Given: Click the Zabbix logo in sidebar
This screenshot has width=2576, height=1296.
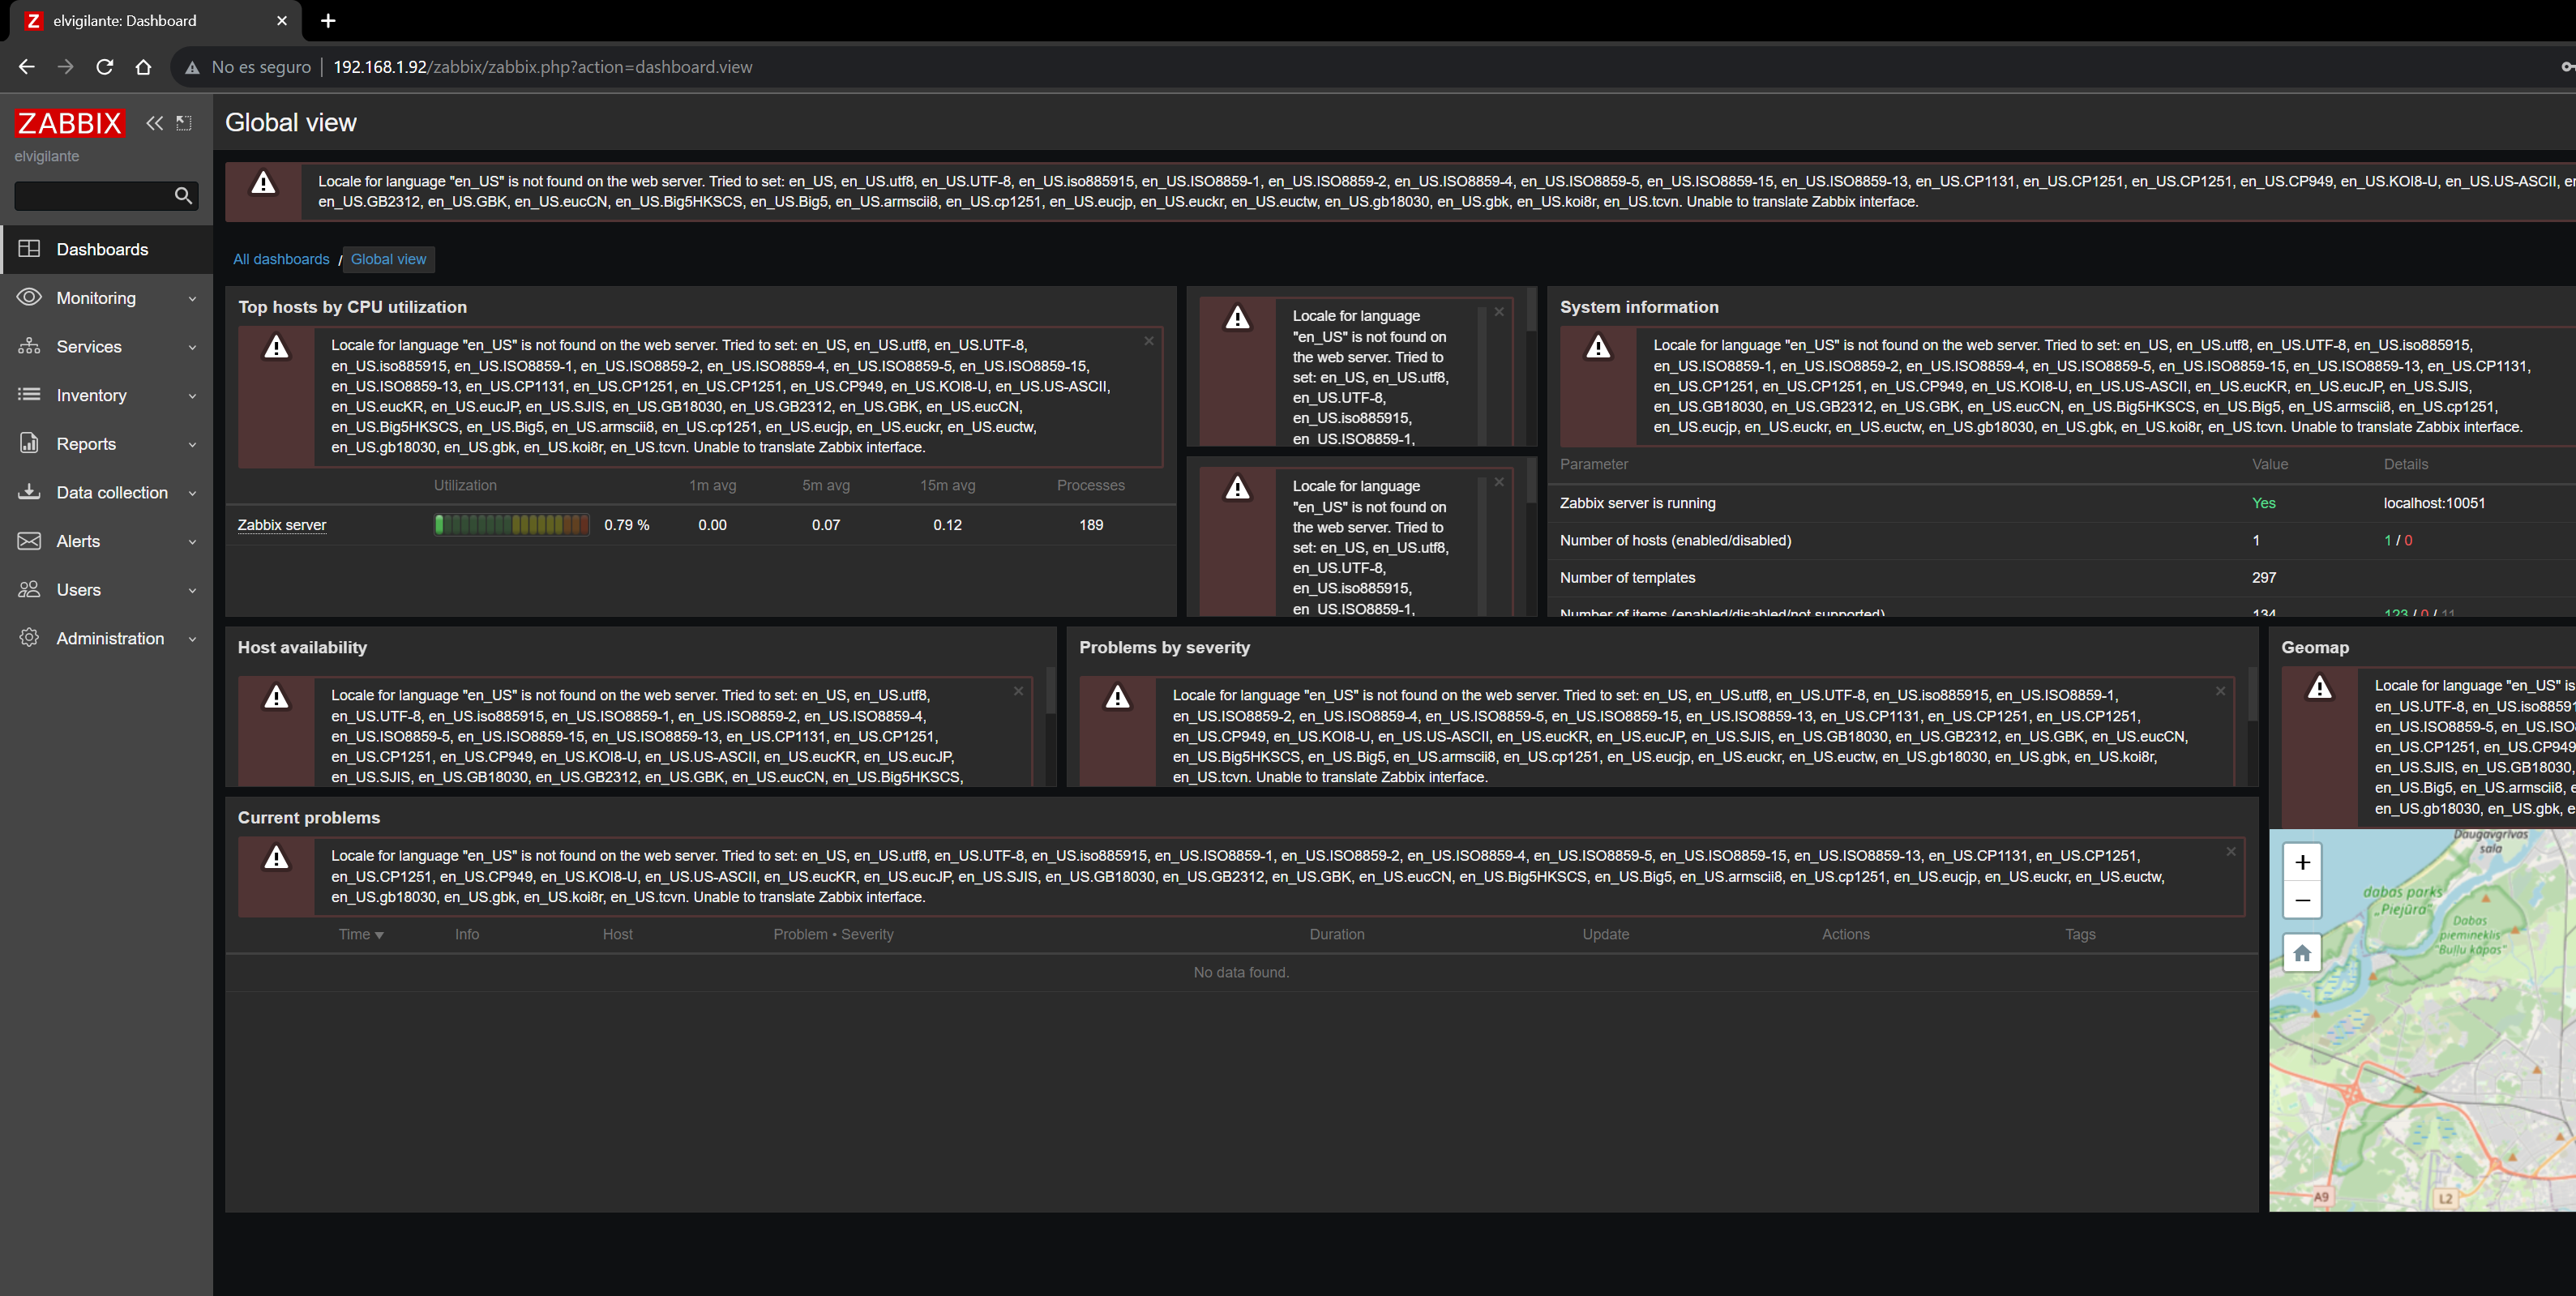Looking at the screenshot, I should [69, 123].
